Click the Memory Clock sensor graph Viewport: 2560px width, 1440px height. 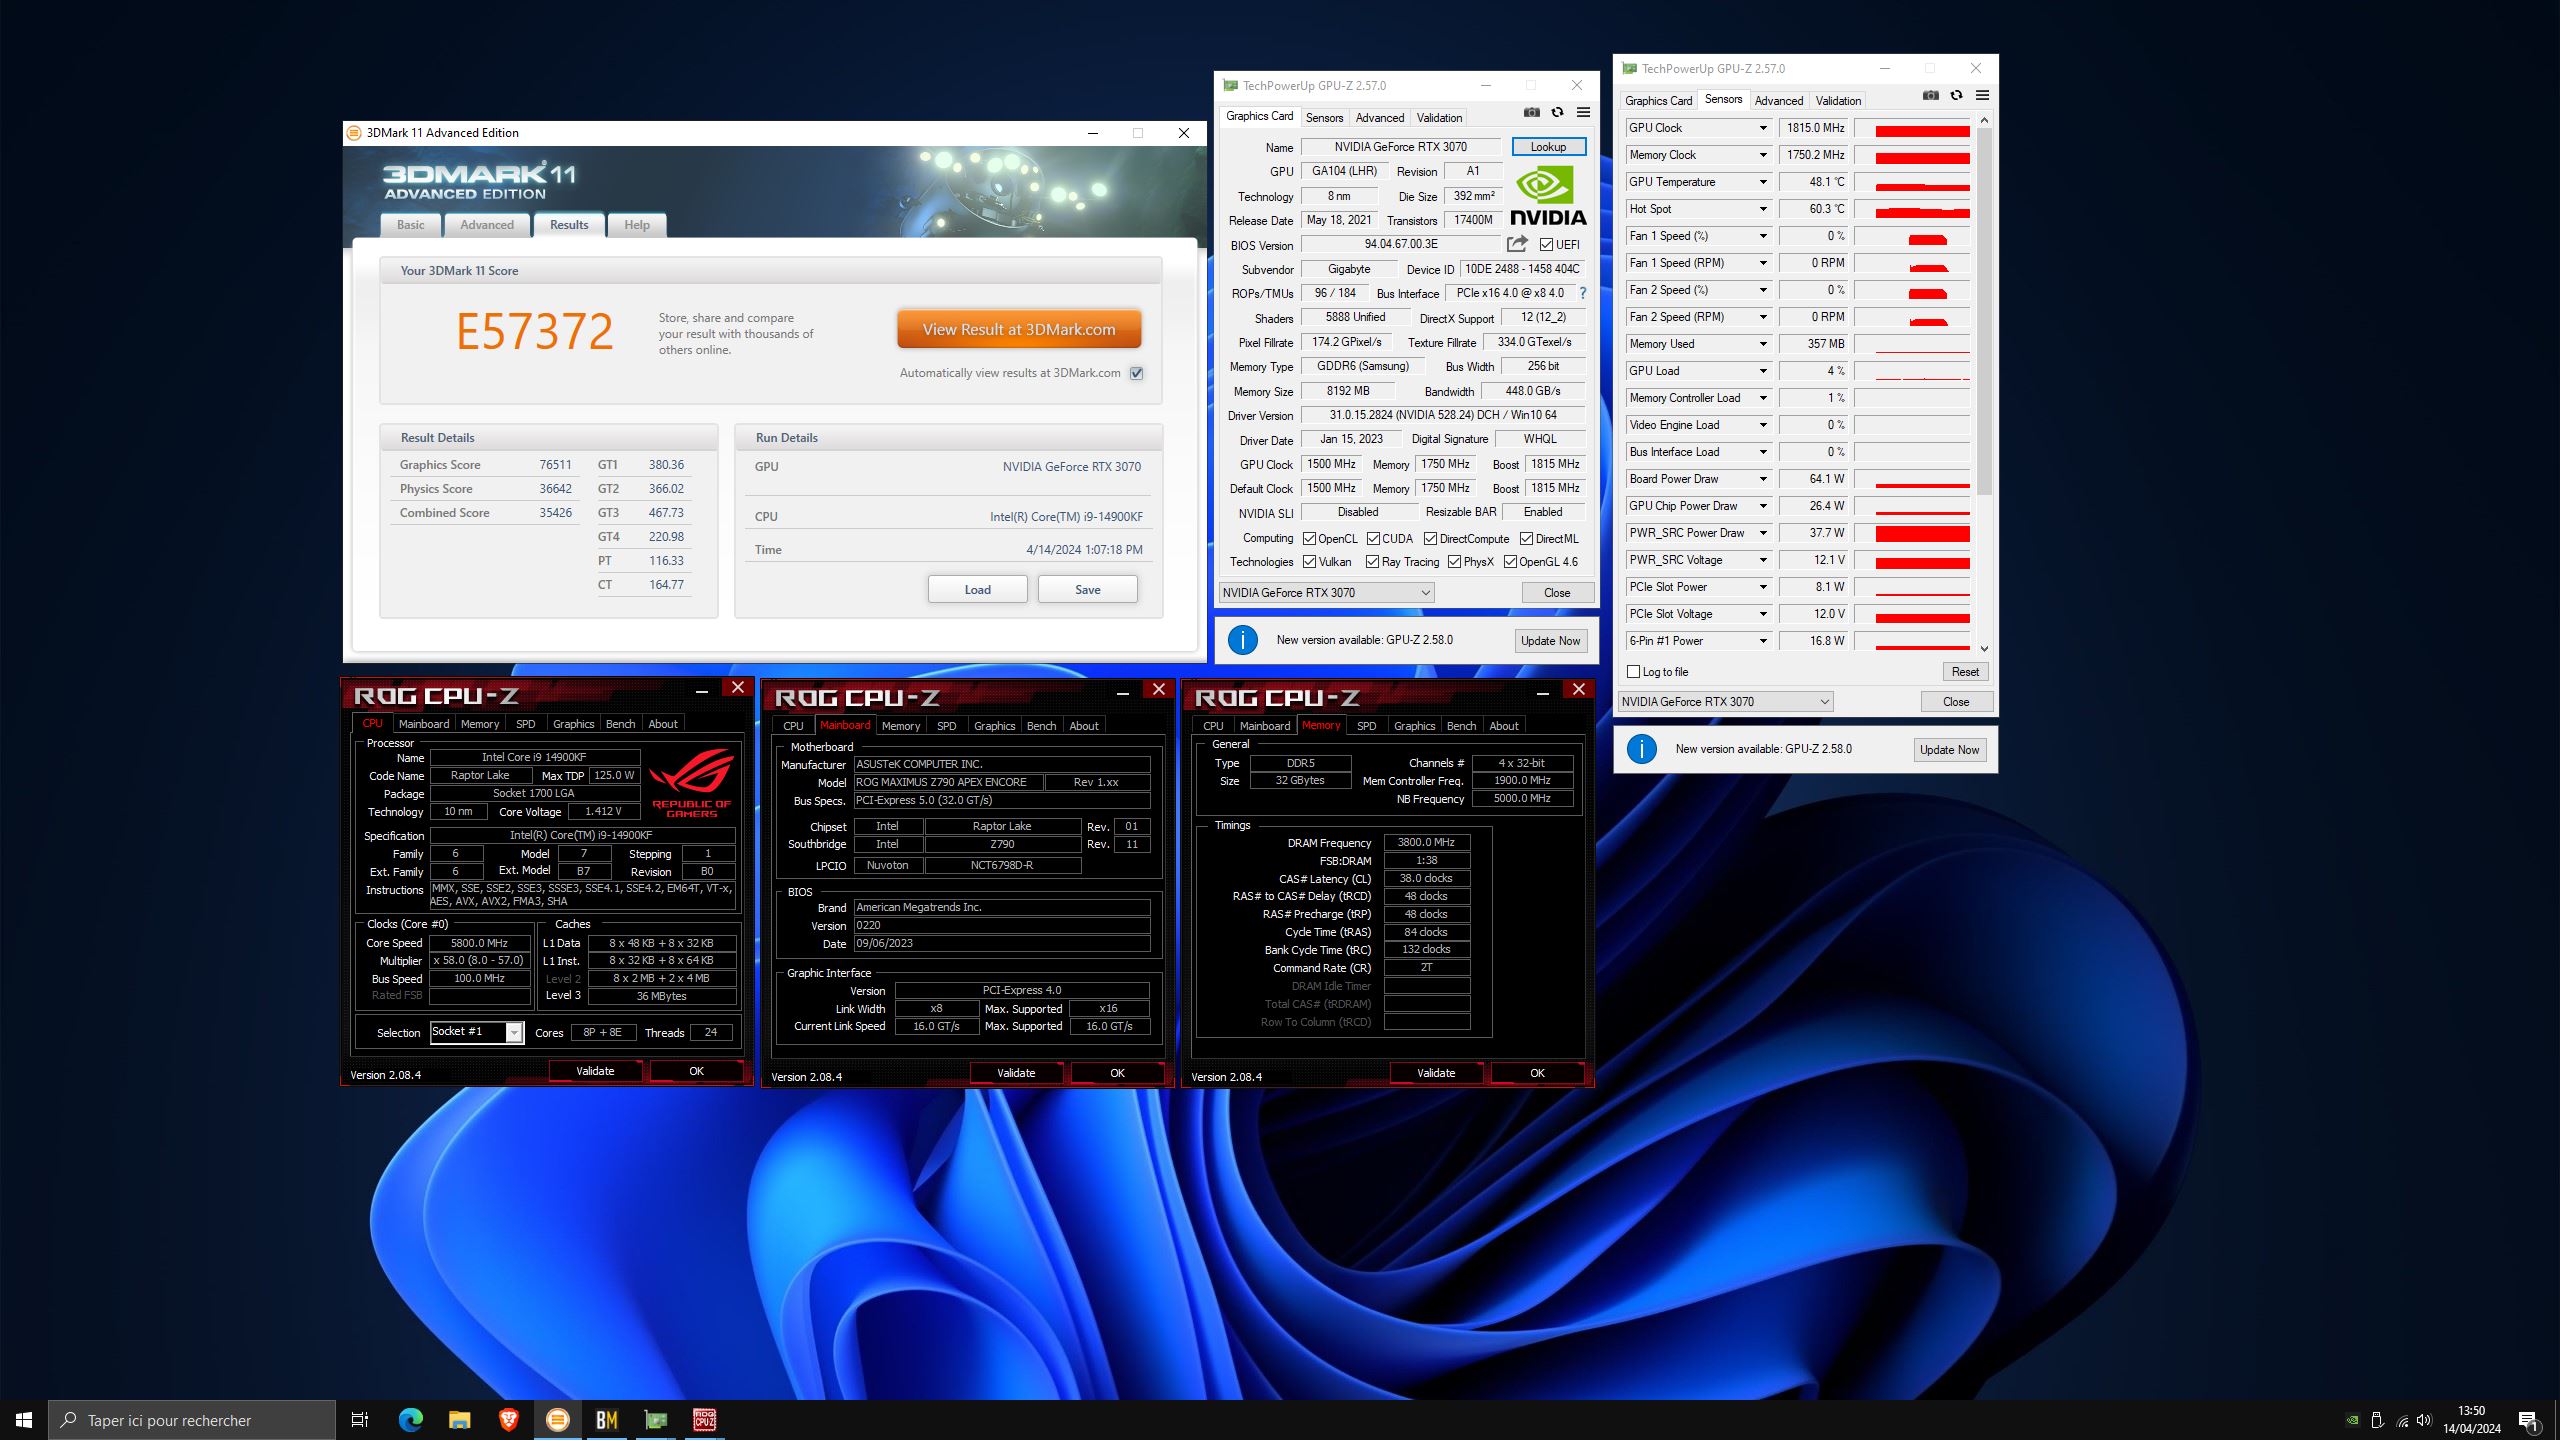point(1912,155)
